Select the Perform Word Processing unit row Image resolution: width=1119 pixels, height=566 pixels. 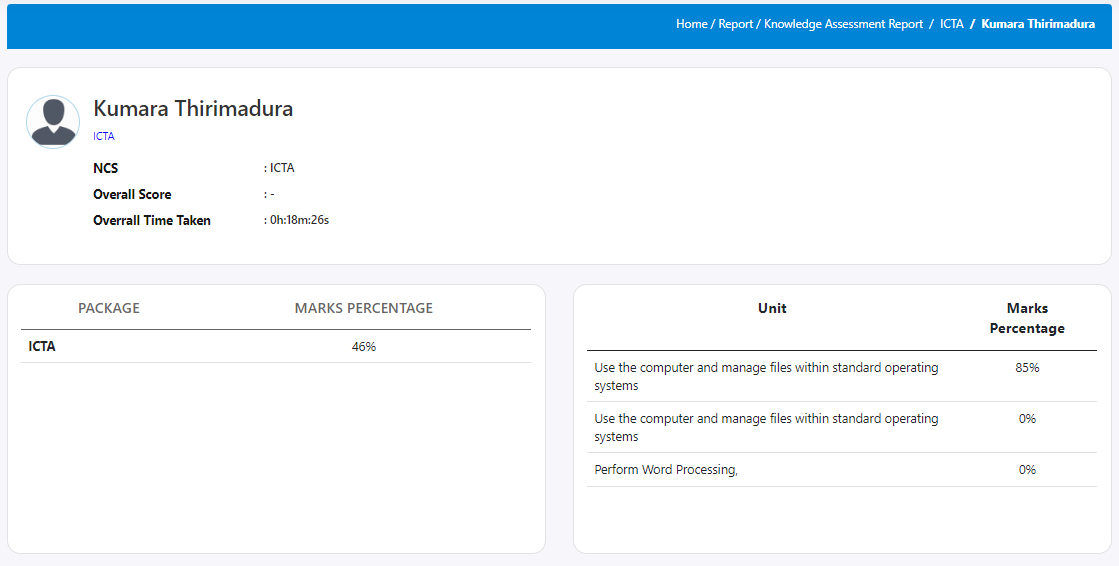point(666,470)
